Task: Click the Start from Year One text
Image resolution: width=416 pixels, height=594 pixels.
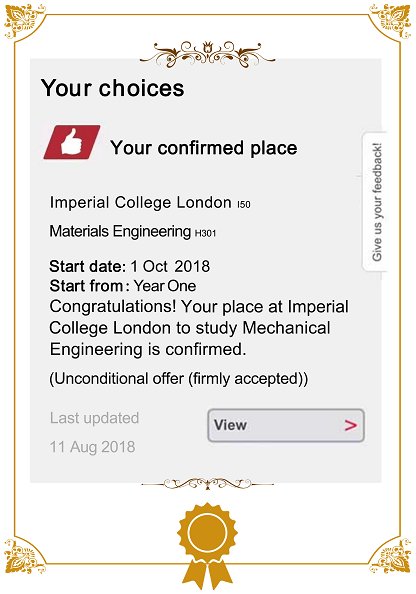Action: point(123,286)
